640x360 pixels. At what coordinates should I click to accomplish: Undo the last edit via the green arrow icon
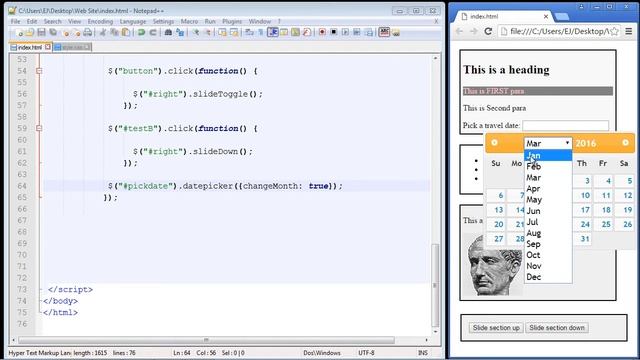coord(141,32)
